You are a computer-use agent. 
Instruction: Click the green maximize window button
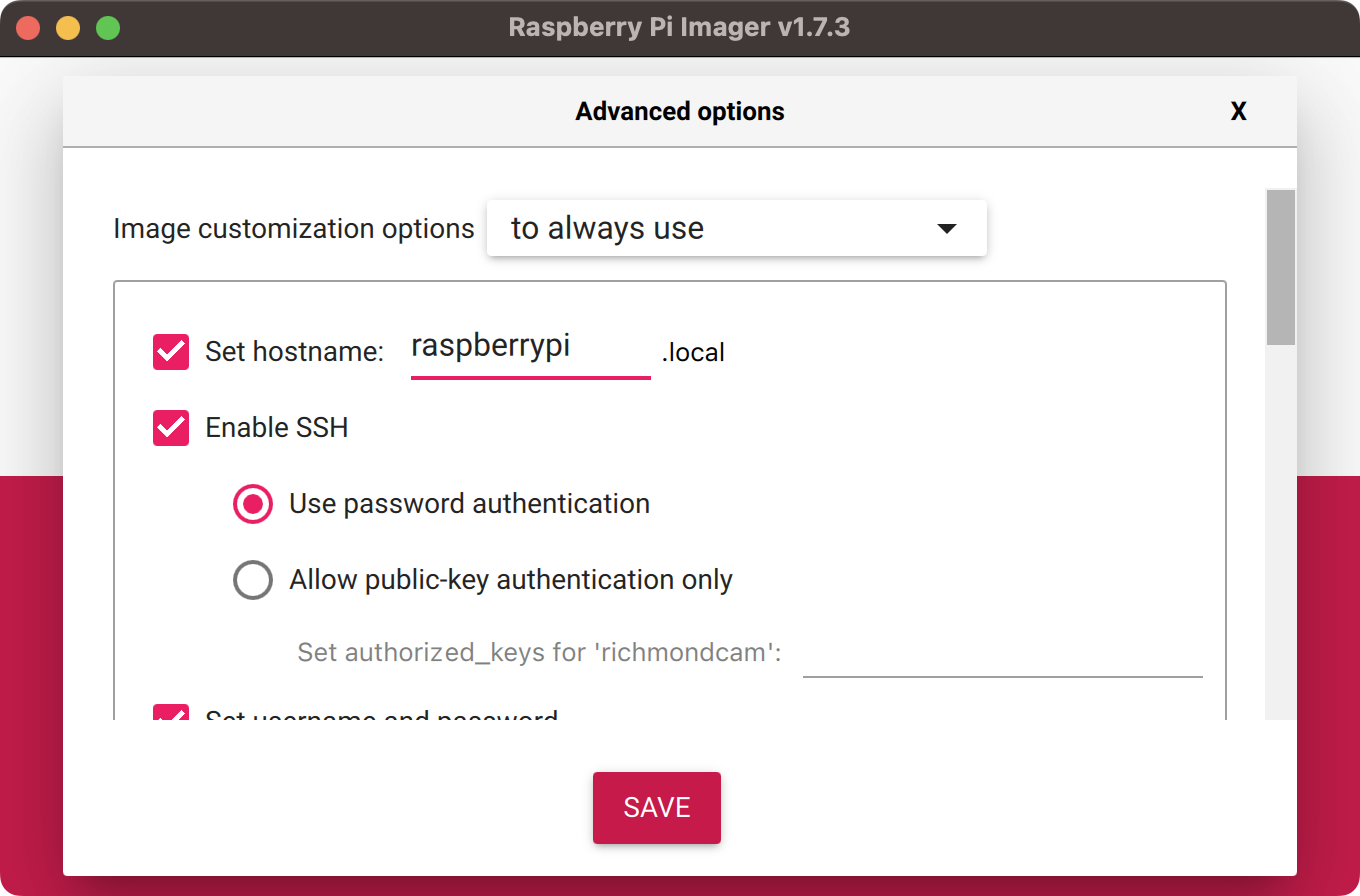click(x=108, y=28)
